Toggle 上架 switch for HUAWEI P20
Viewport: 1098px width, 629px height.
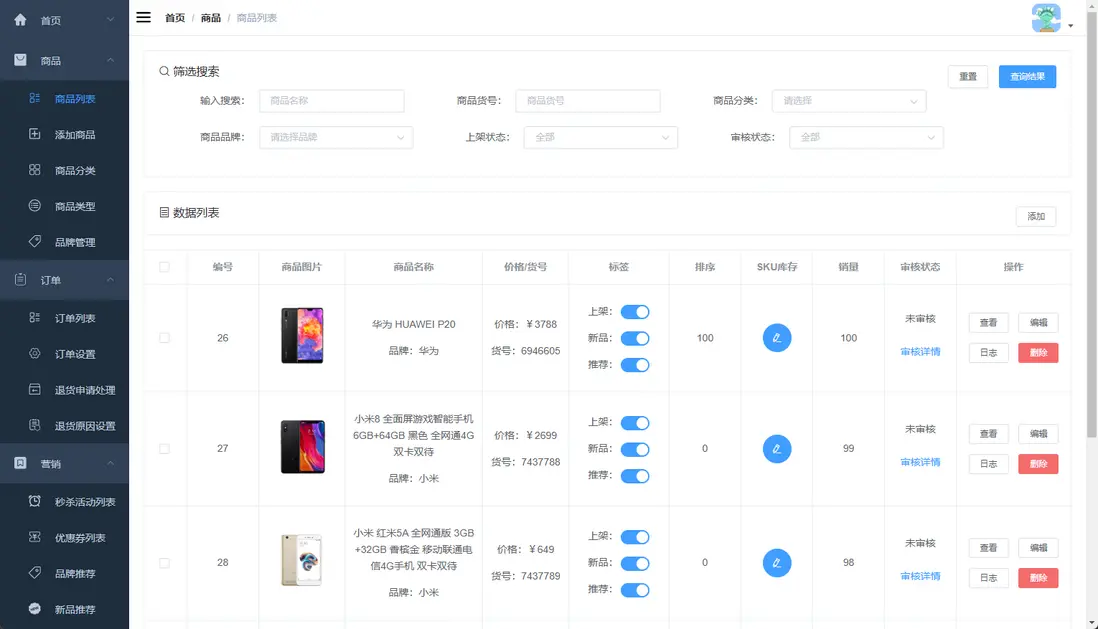[x=635, y=312]
